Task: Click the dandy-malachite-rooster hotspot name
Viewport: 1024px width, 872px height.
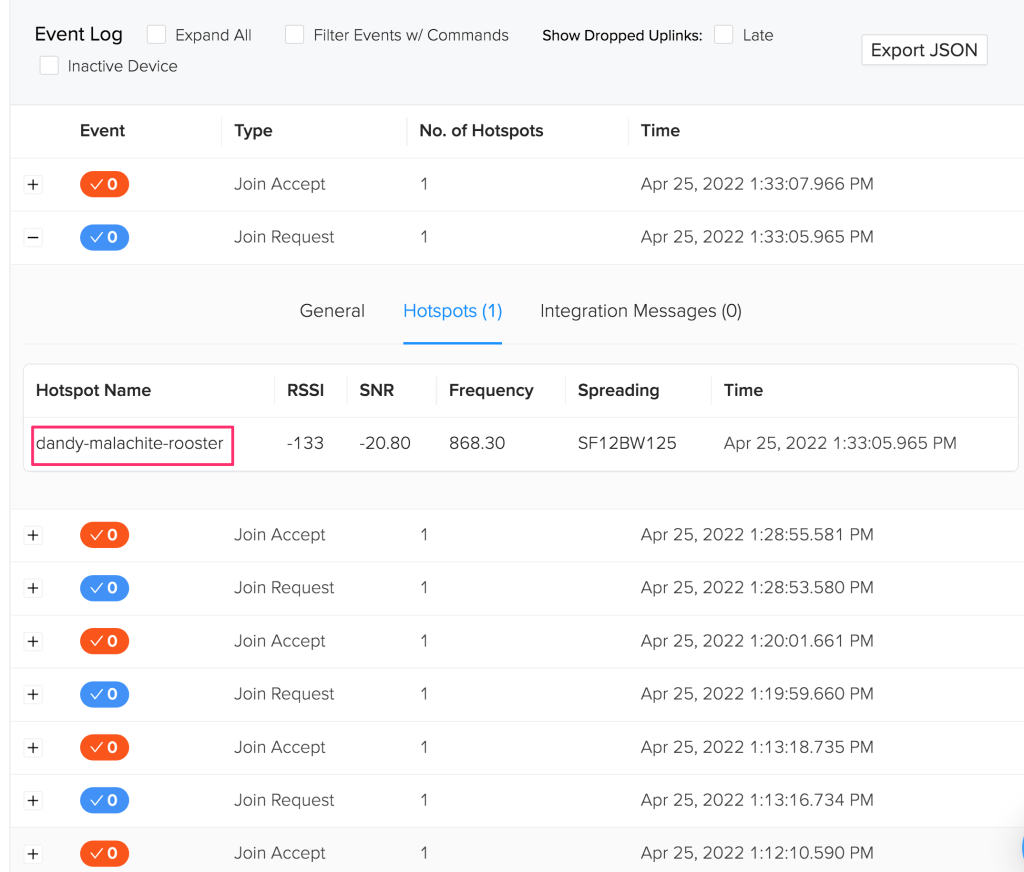Action: coord(130,443)
